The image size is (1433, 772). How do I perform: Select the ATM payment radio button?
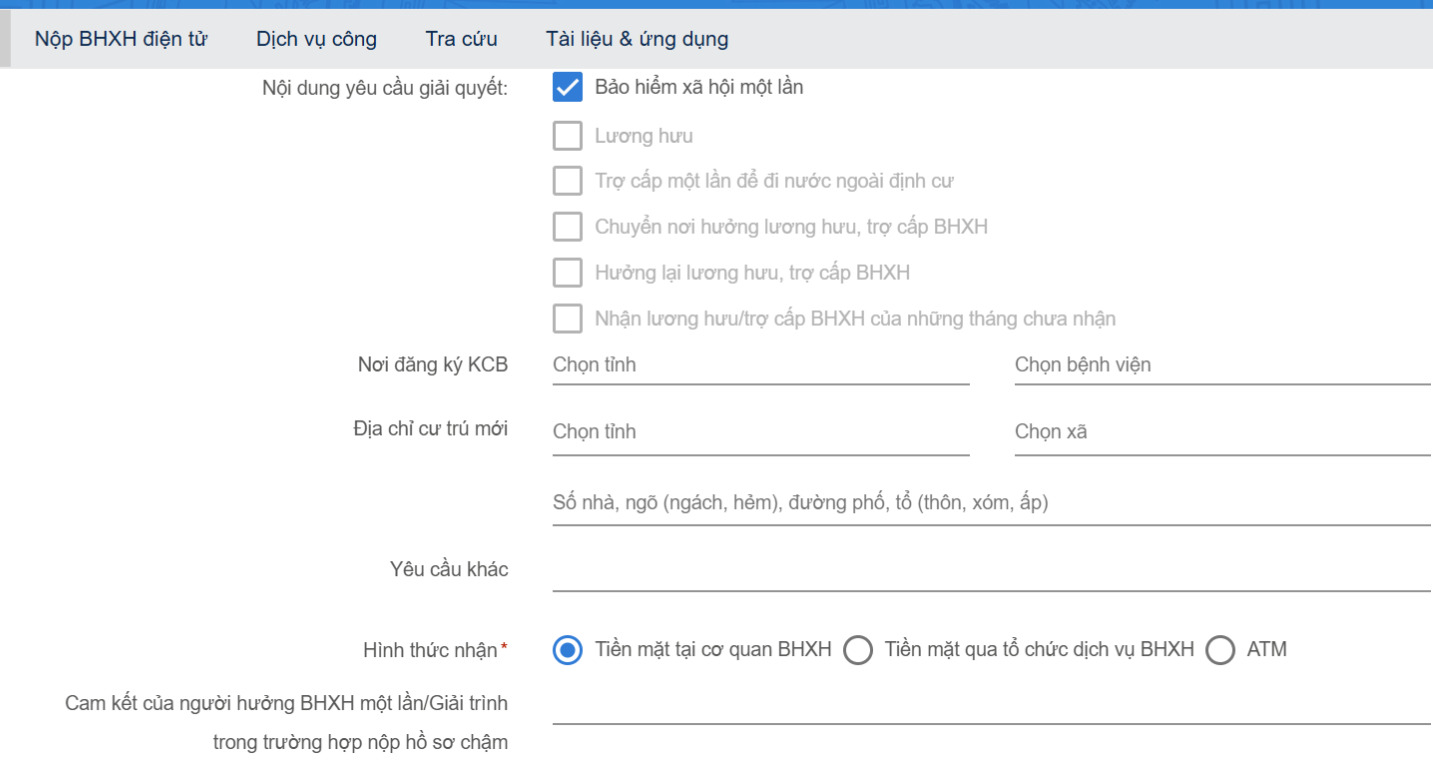[x=1220, y=651]
